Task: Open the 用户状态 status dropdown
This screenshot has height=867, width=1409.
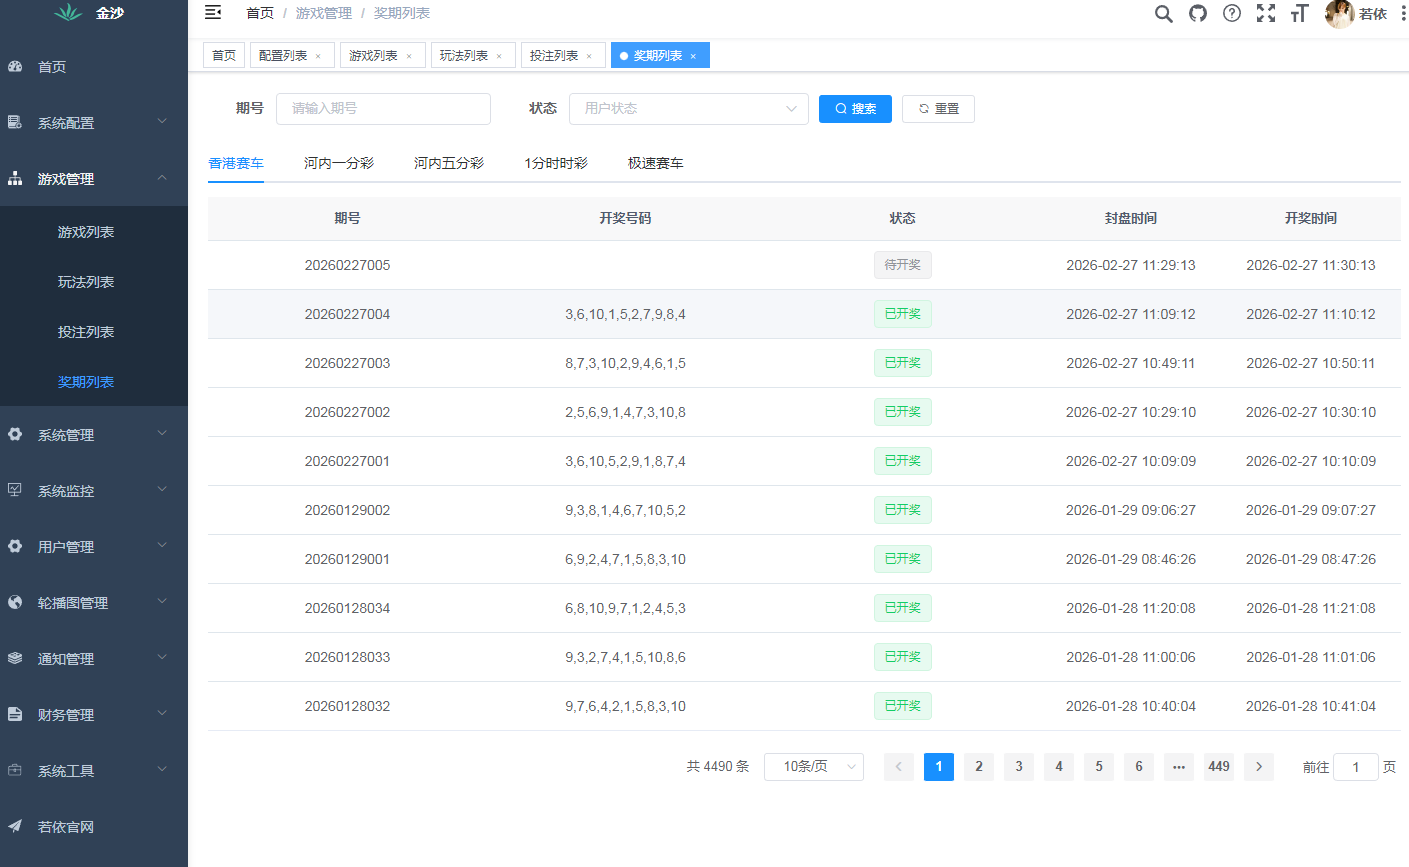Action: pyautogui.click(x=688, y=108)
